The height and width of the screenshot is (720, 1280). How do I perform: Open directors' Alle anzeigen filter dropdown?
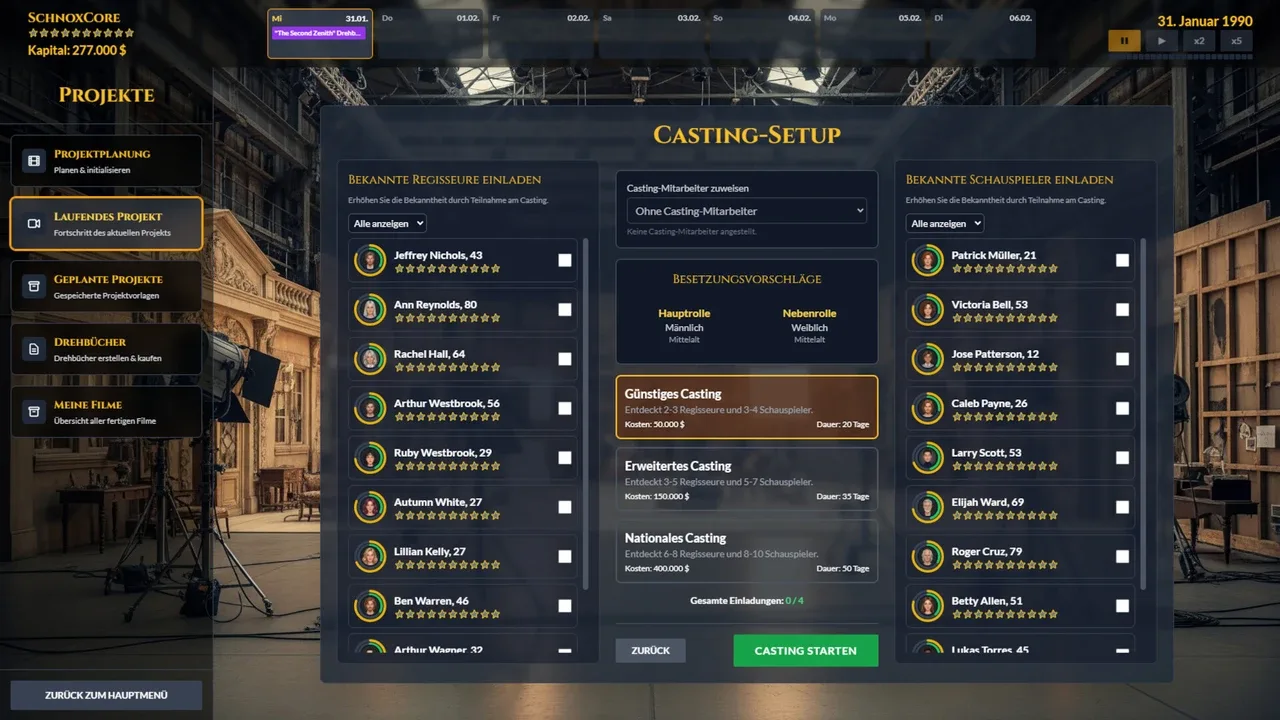coord(387,224)
